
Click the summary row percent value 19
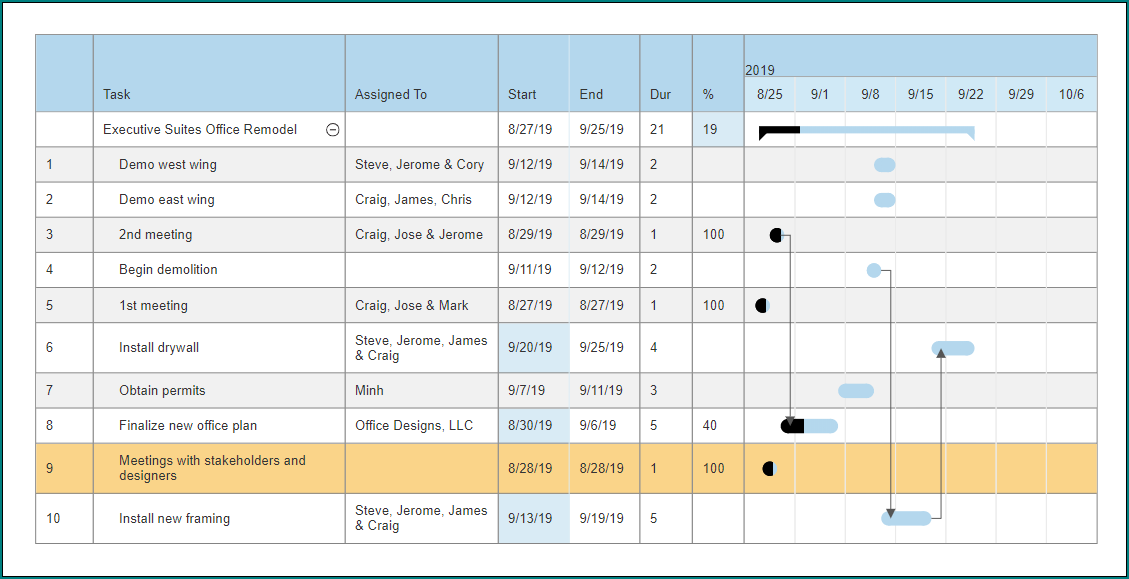pyautogui.click(x=718, y=130)
